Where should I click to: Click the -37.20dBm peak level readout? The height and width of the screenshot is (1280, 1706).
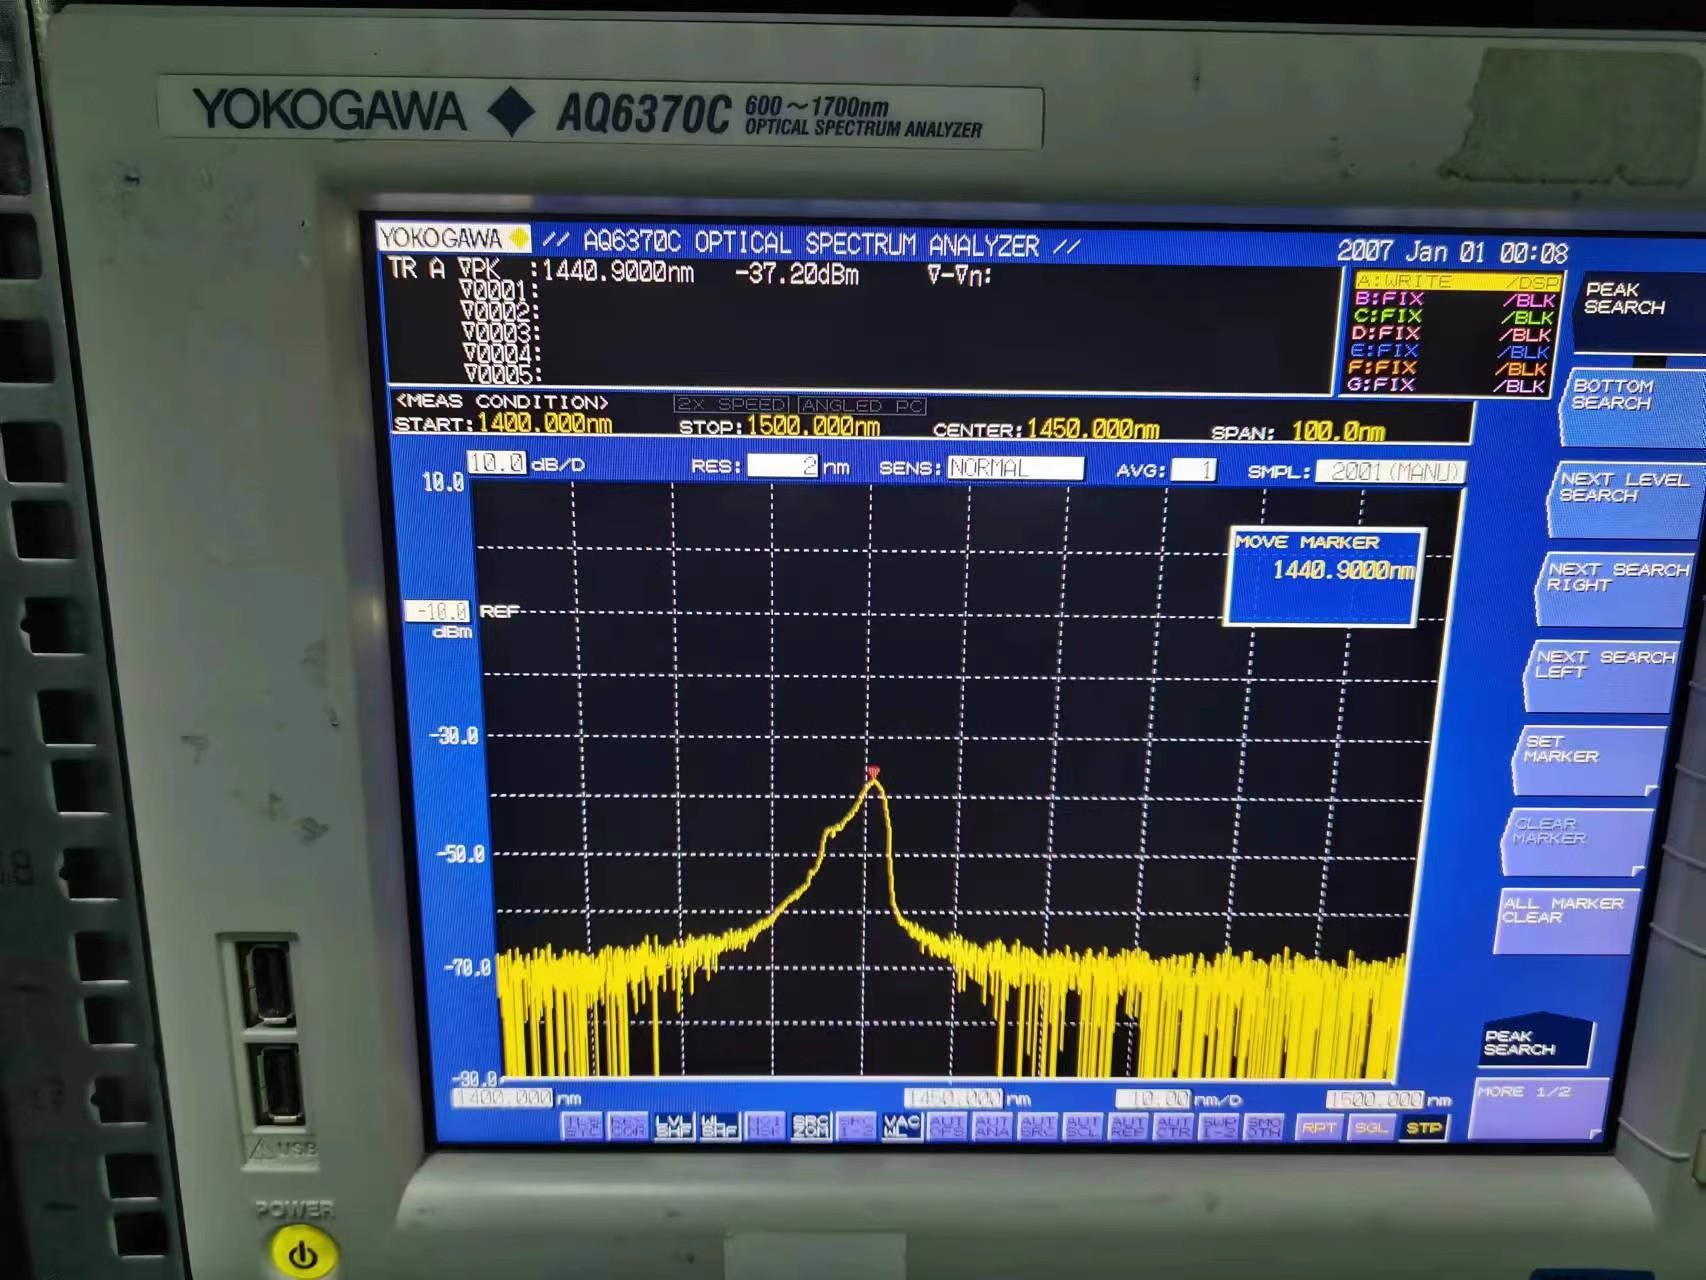click(x=797, y=274)
